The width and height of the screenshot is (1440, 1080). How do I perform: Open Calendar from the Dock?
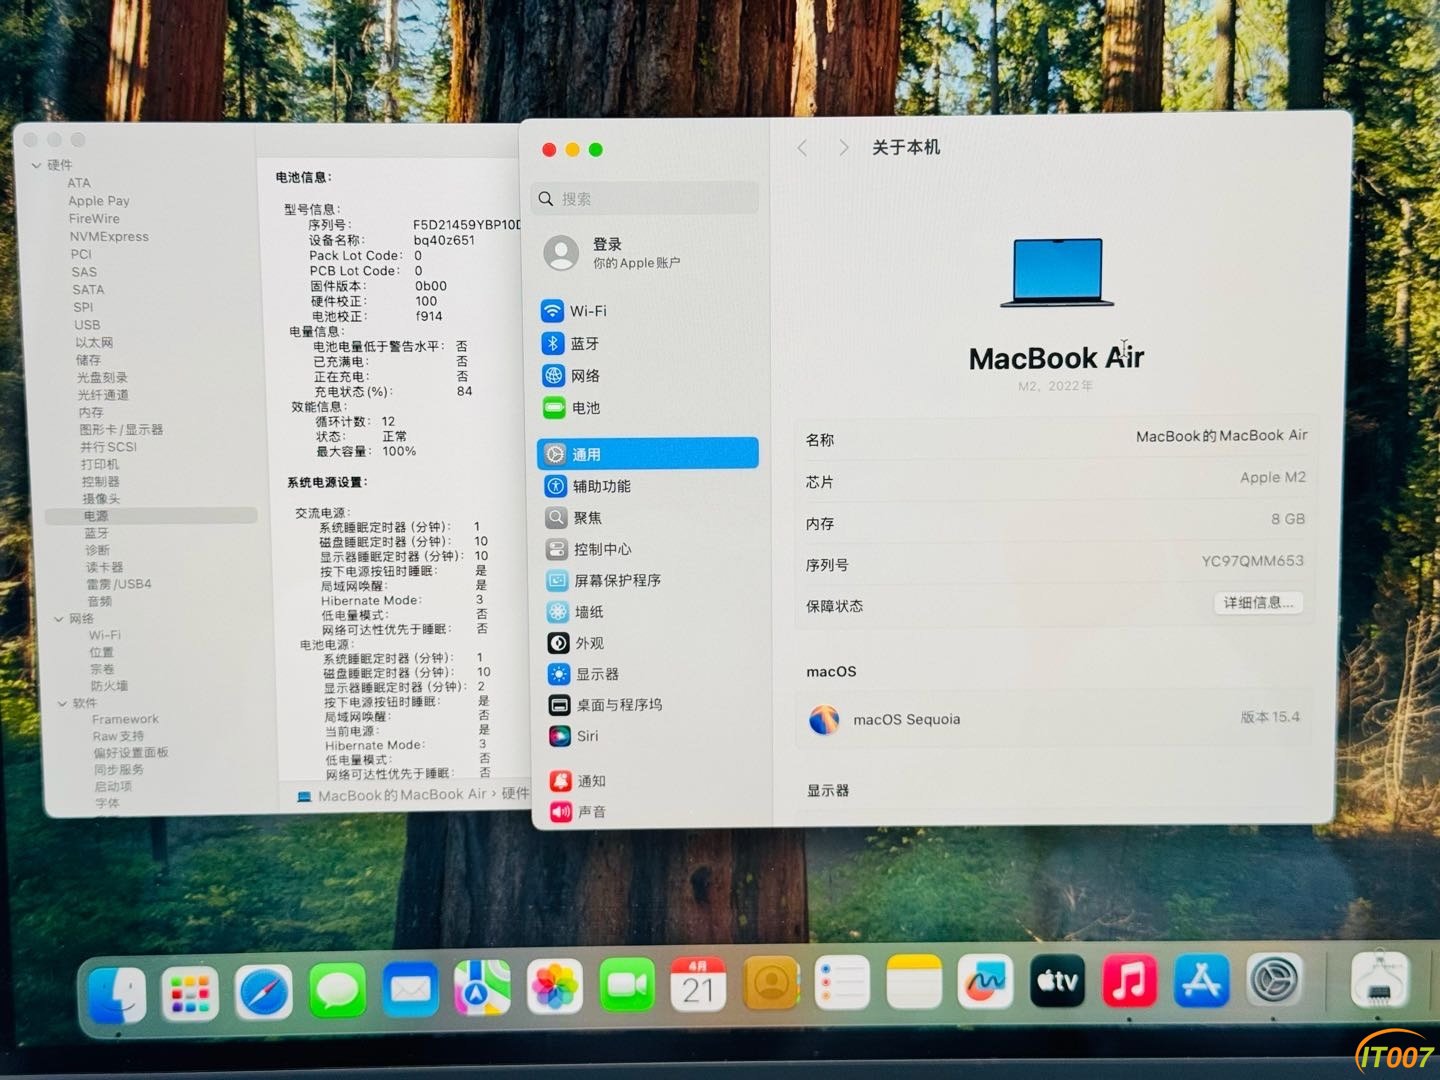point(698,985)
